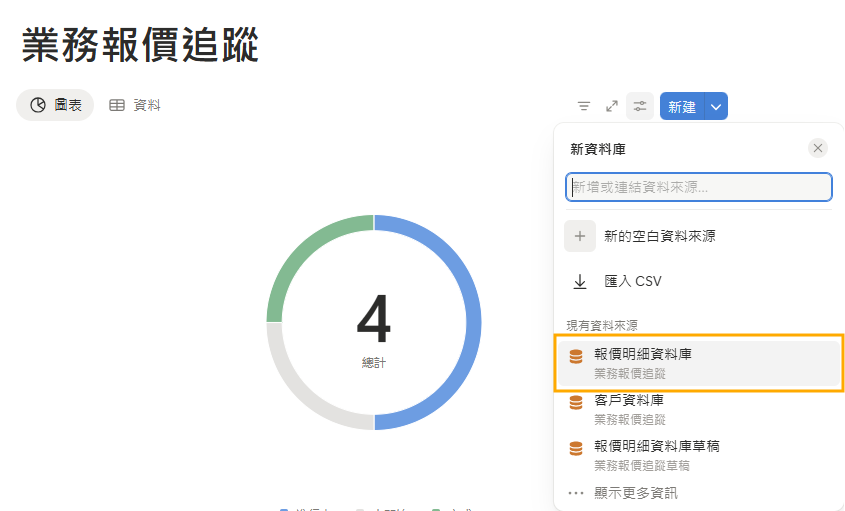Viewport: 845px width, 511px height.
Task: Close the 新資料庫 panel
Action: (x=818, y=148)
